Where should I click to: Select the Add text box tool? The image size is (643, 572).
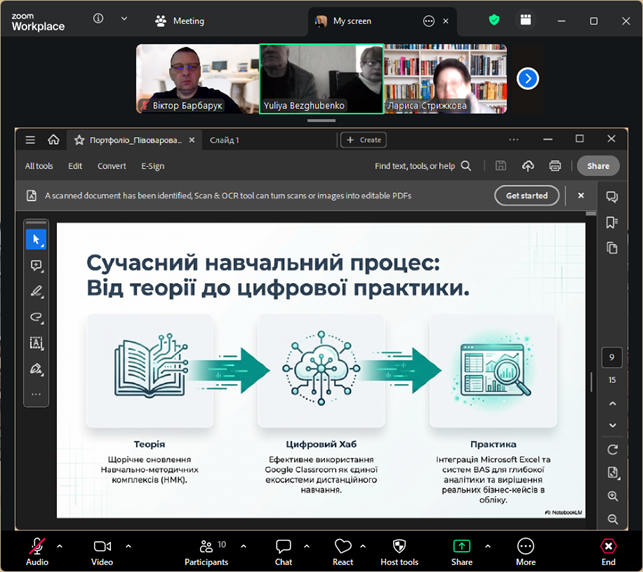[x=36, y=343]
